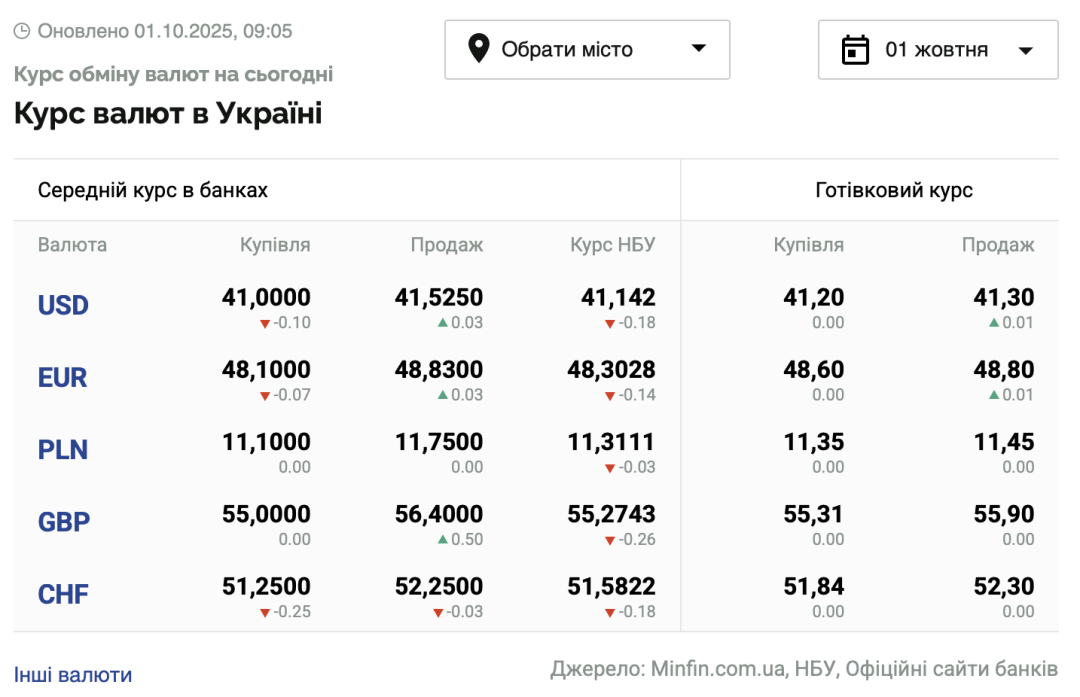
Task: Open the "Інші валюти" link
Action: coord(73,675)
